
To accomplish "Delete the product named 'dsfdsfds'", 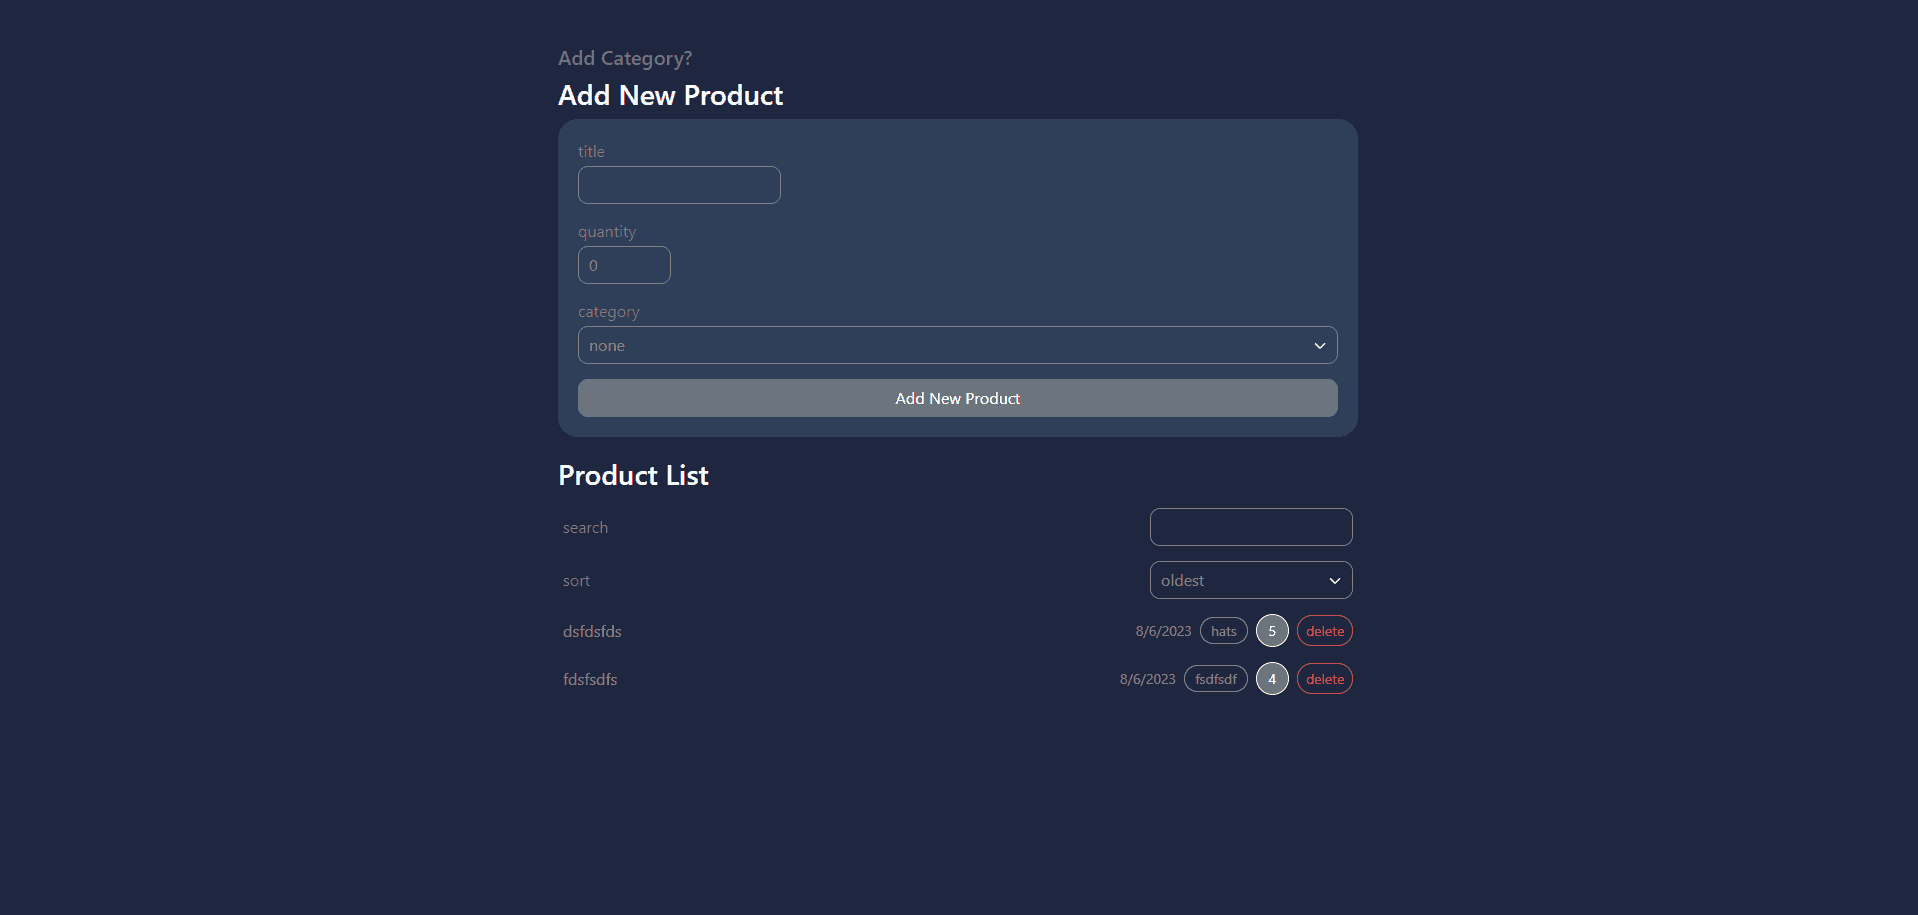I will point(1324,630).
